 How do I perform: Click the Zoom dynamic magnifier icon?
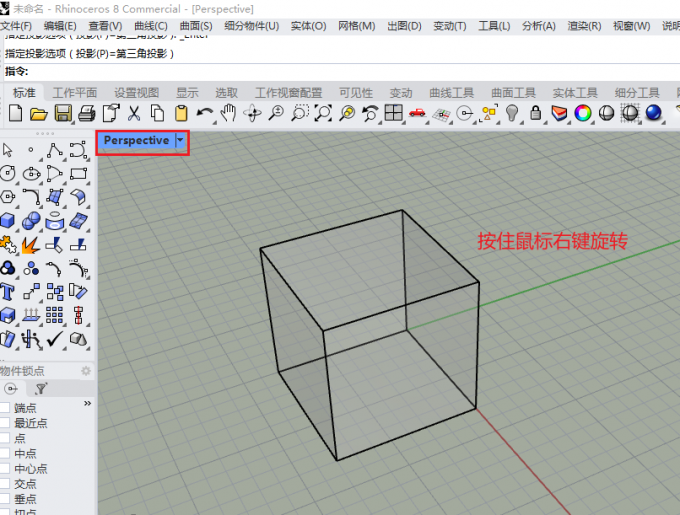tap(276, 114)
